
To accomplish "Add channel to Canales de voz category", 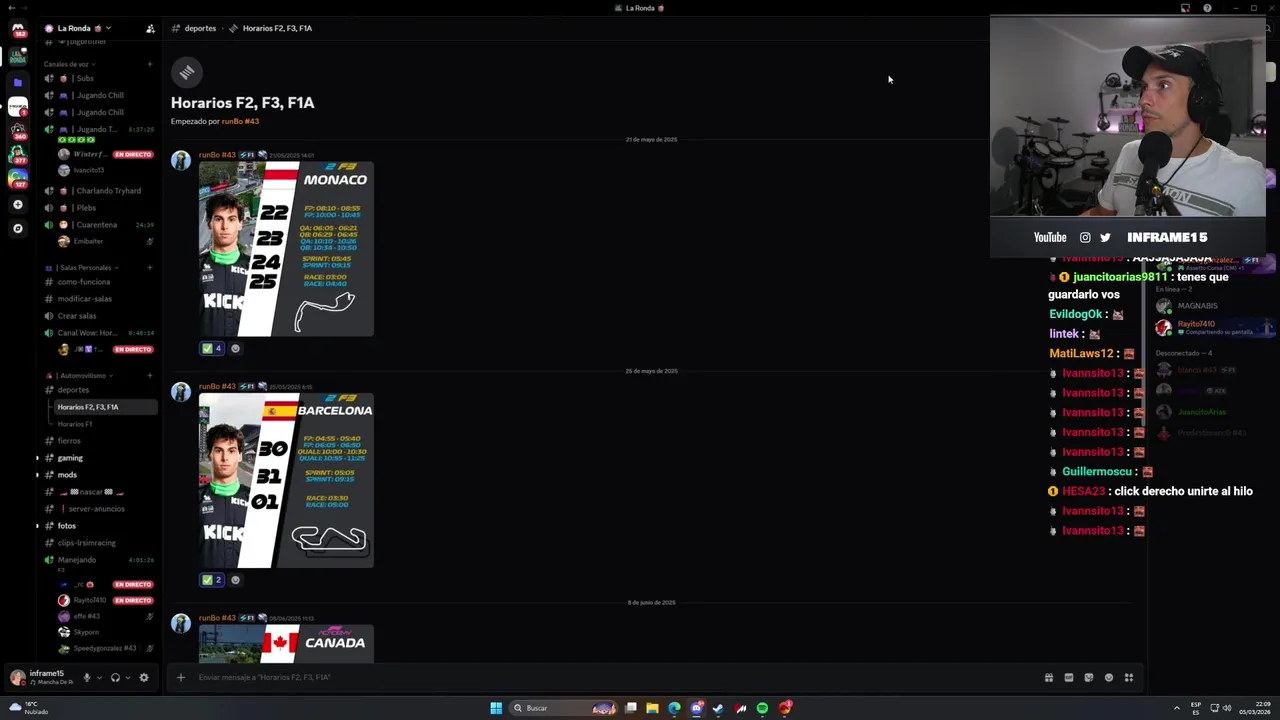I will coord(150,64).
